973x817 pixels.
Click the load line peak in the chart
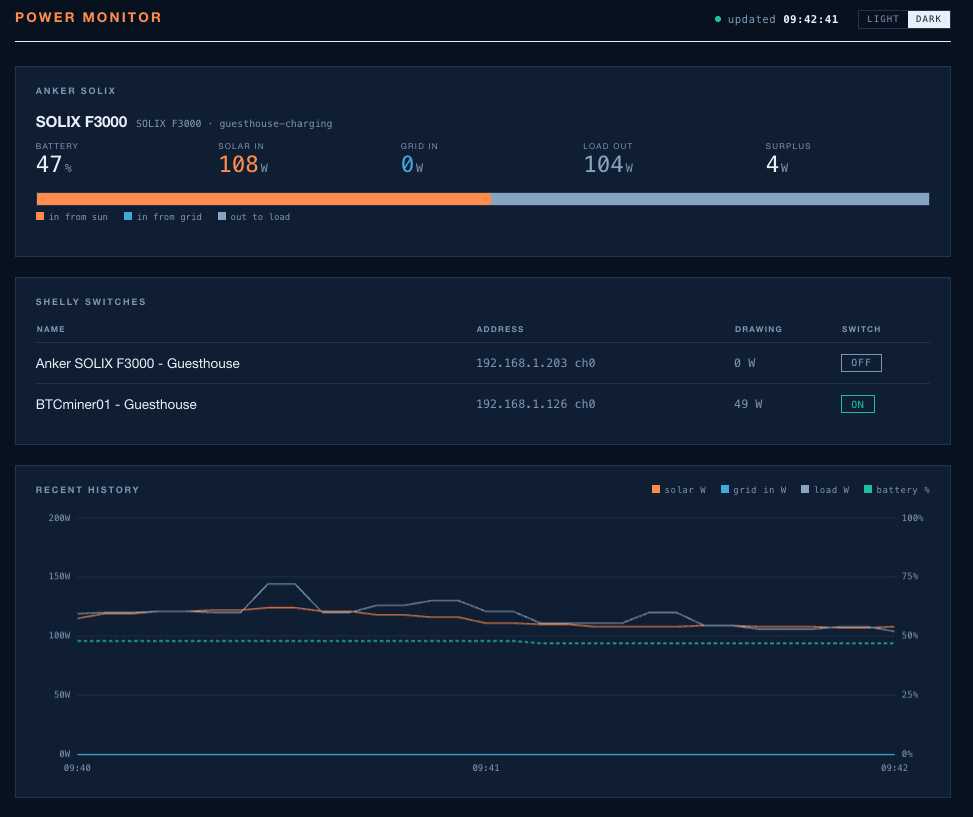281,584
